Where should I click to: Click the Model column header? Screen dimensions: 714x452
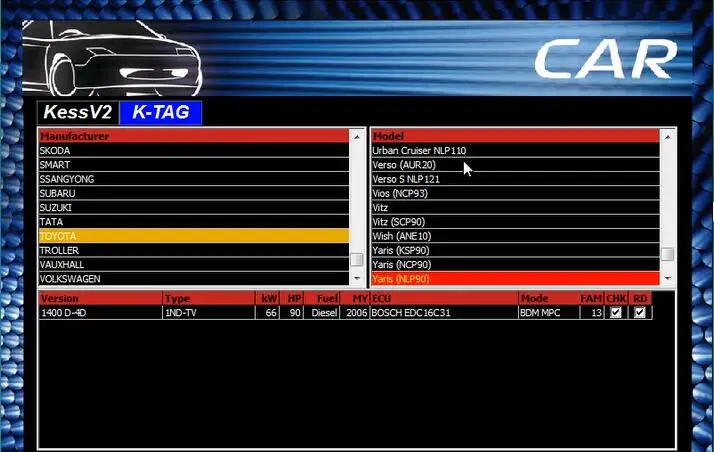[x=515, y=136]
